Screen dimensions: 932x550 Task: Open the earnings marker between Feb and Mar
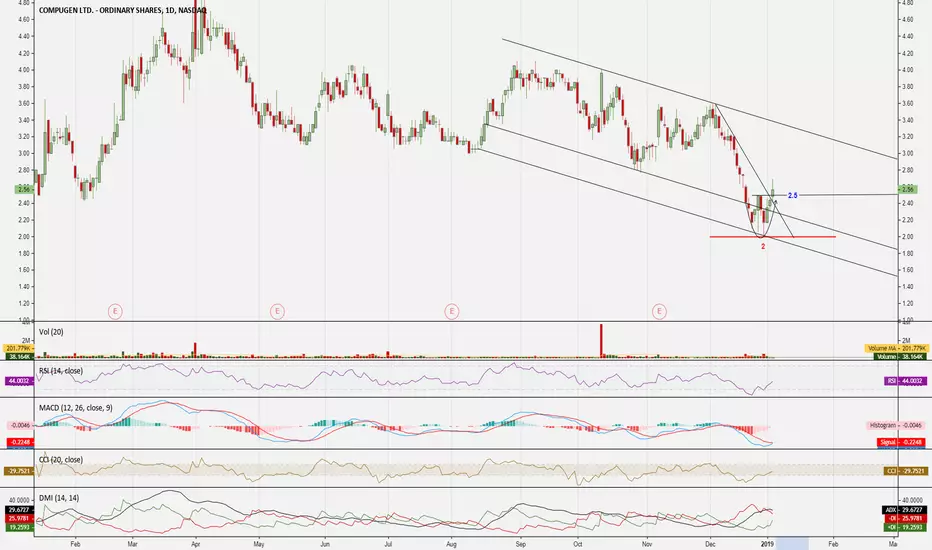(115, 311)
